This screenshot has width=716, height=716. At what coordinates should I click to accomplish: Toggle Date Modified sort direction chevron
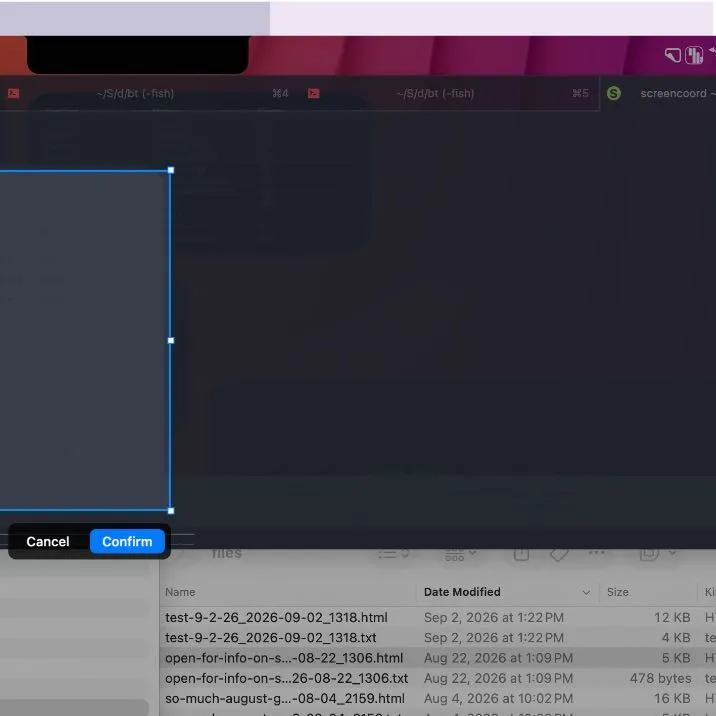pos(586,592)
